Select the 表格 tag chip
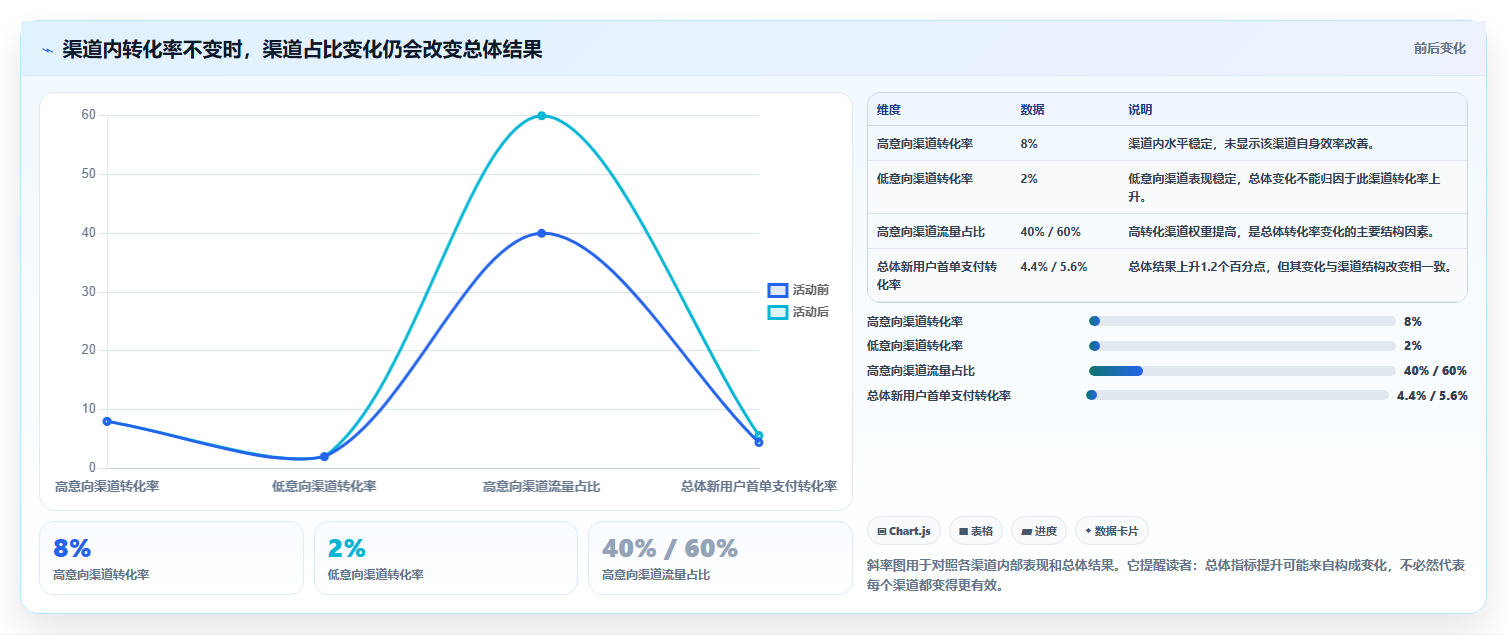This screenshot has height=635, width=1507. coord(976,531)
